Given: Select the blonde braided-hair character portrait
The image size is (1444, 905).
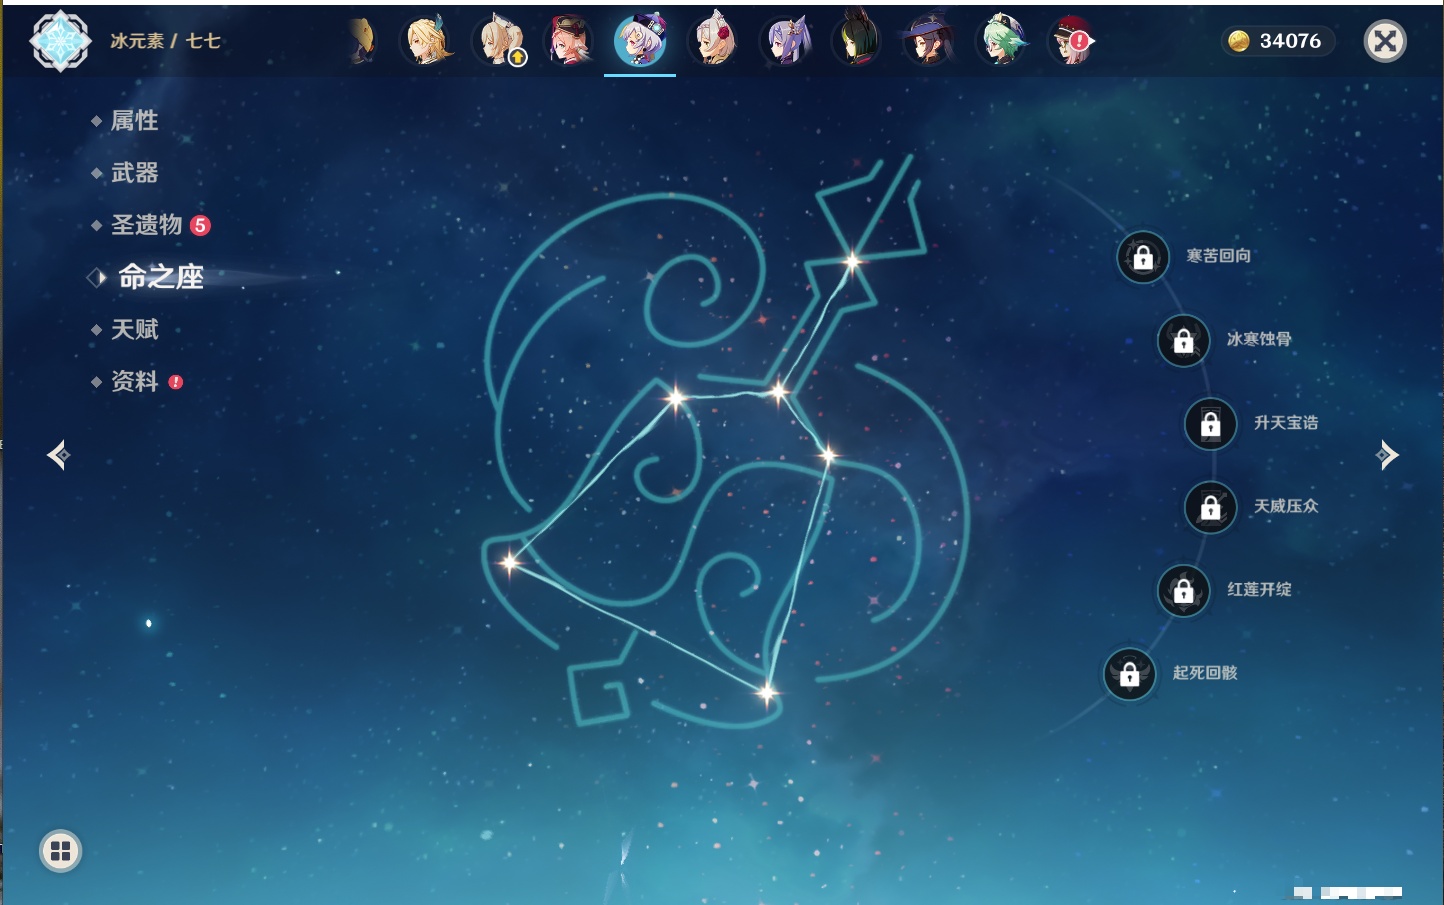Looking at the screenshot, I should tap(427, 41).
